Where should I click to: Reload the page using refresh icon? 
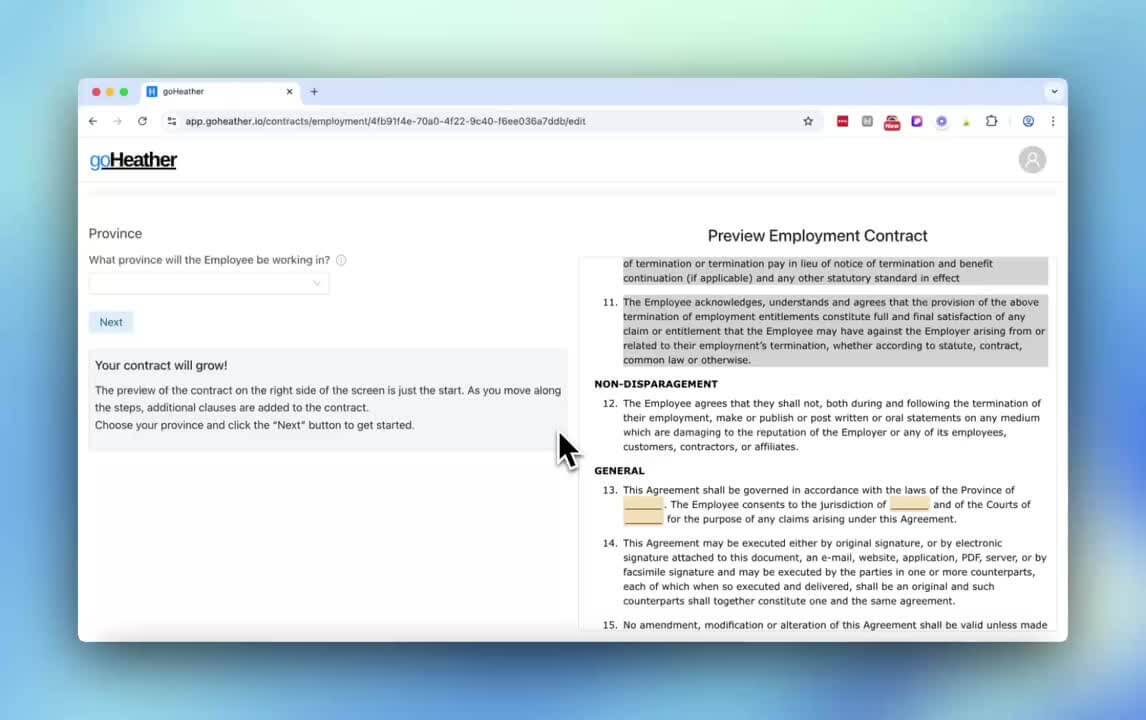point(142,121)
